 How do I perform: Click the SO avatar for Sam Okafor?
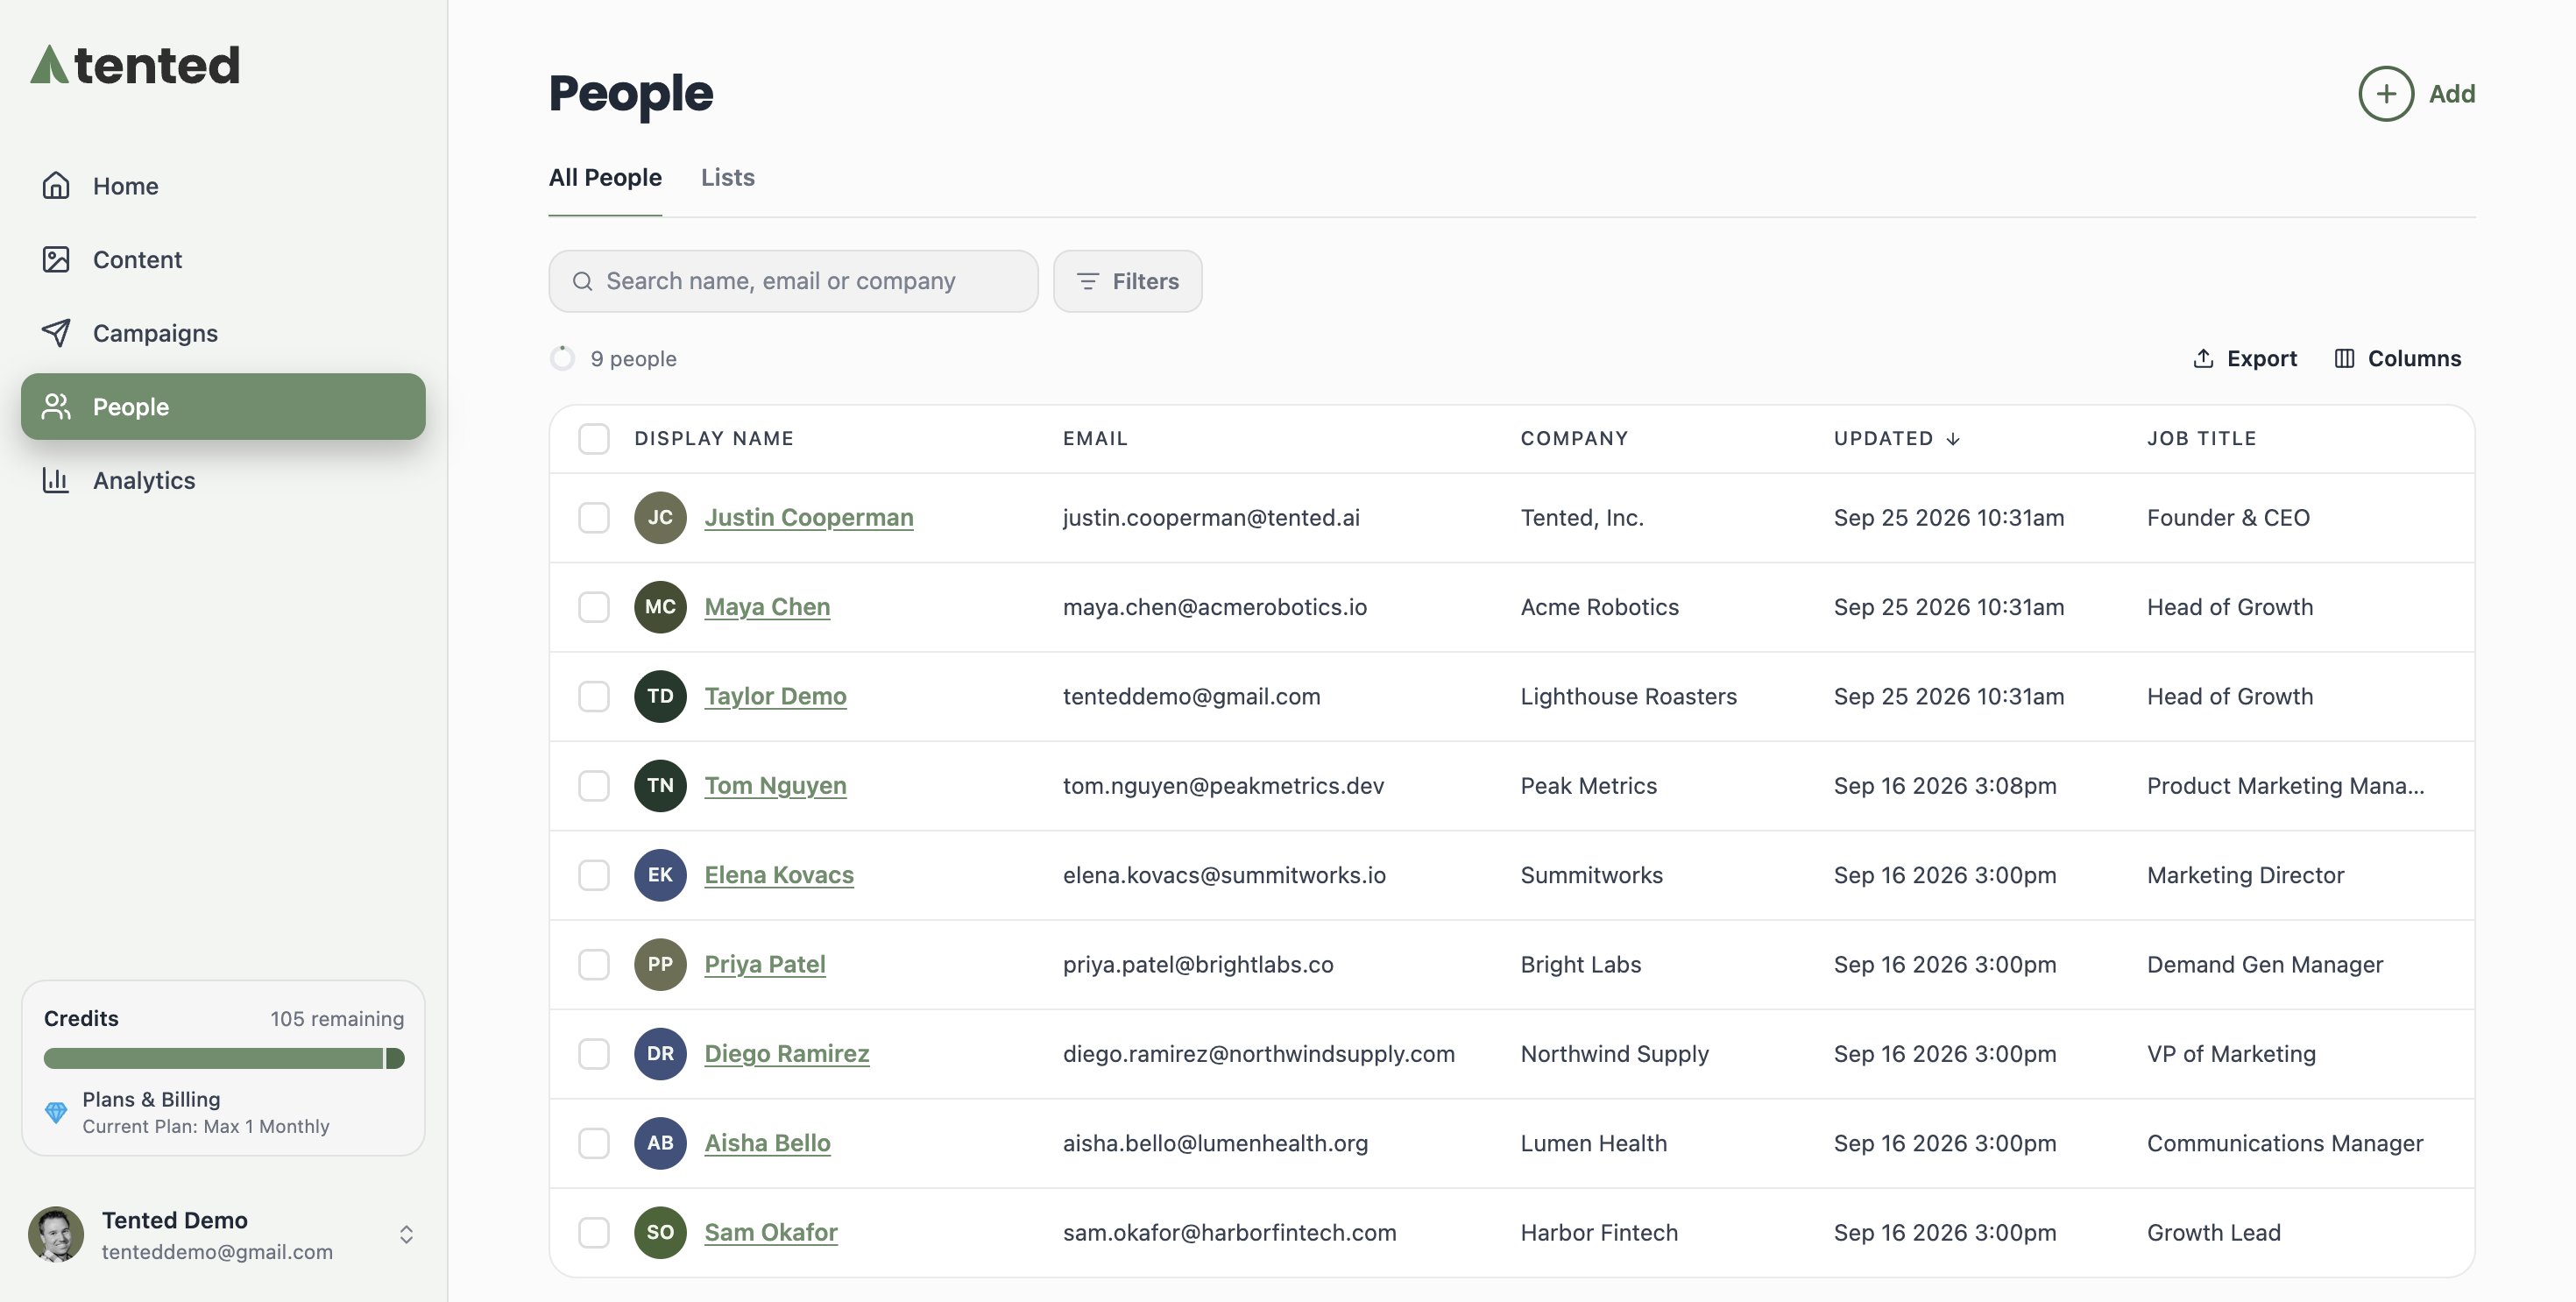pyautogui.click(x=660, y=1232)
